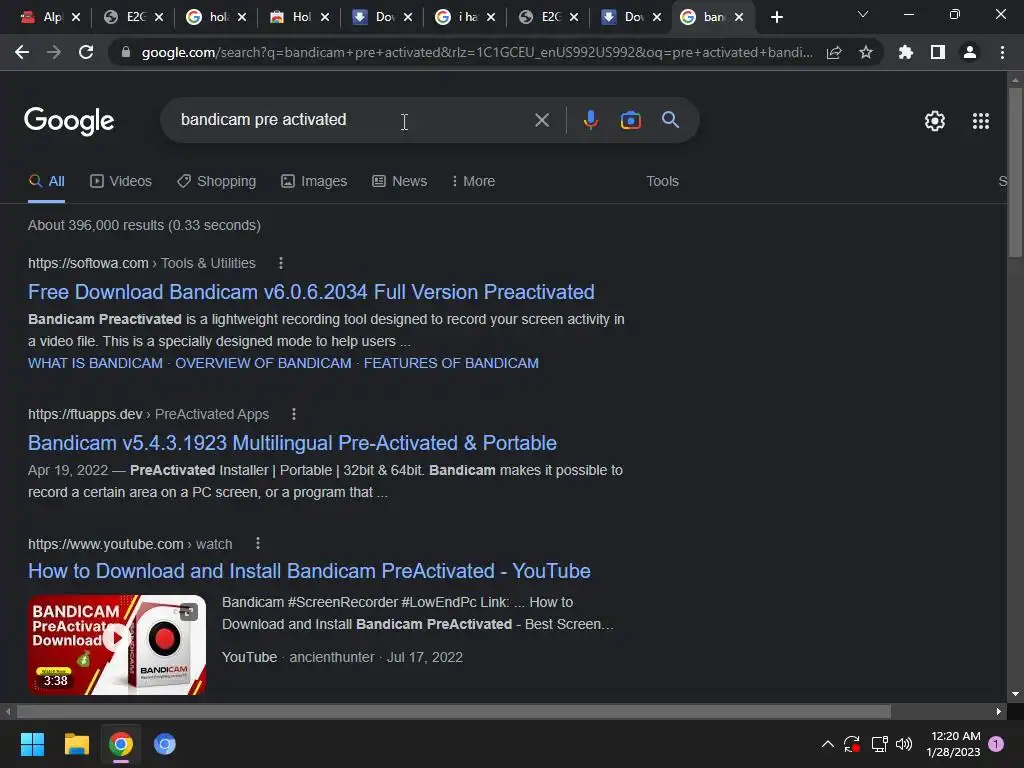Click the https://softowa.com breadcrumb
Screen dimensions: 1024x768
[x=88, y=263]
